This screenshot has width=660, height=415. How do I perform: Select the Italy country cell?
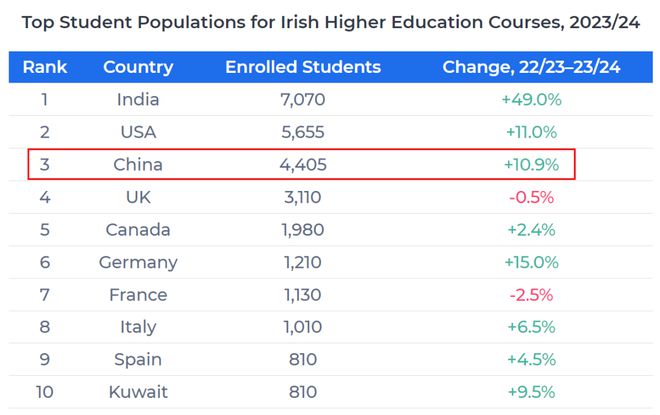138,327
